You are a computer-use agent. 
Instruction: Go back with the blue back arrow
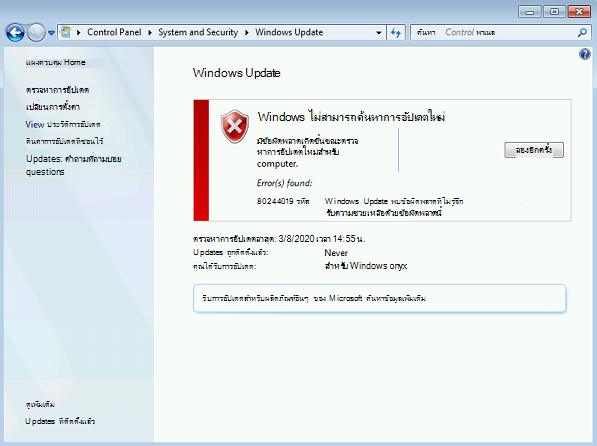coord(15,33)
